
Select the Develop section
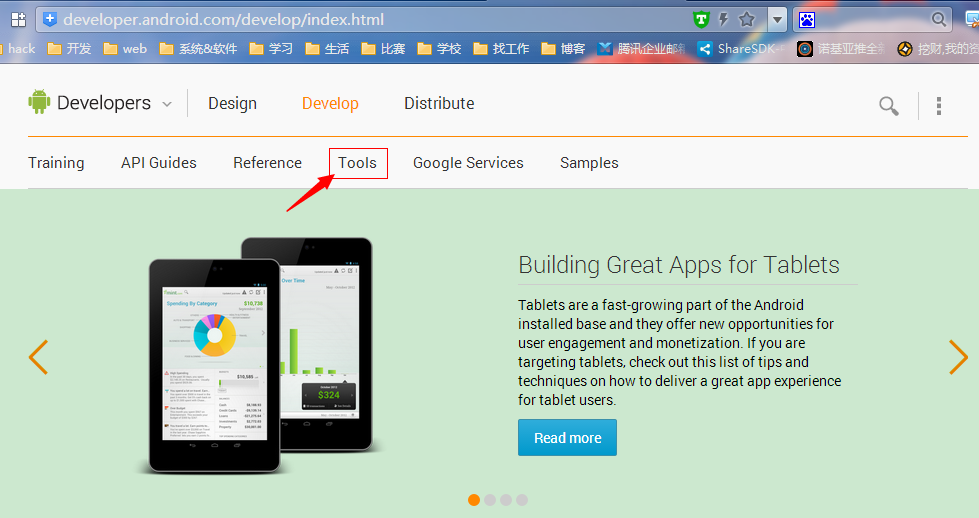330,104
